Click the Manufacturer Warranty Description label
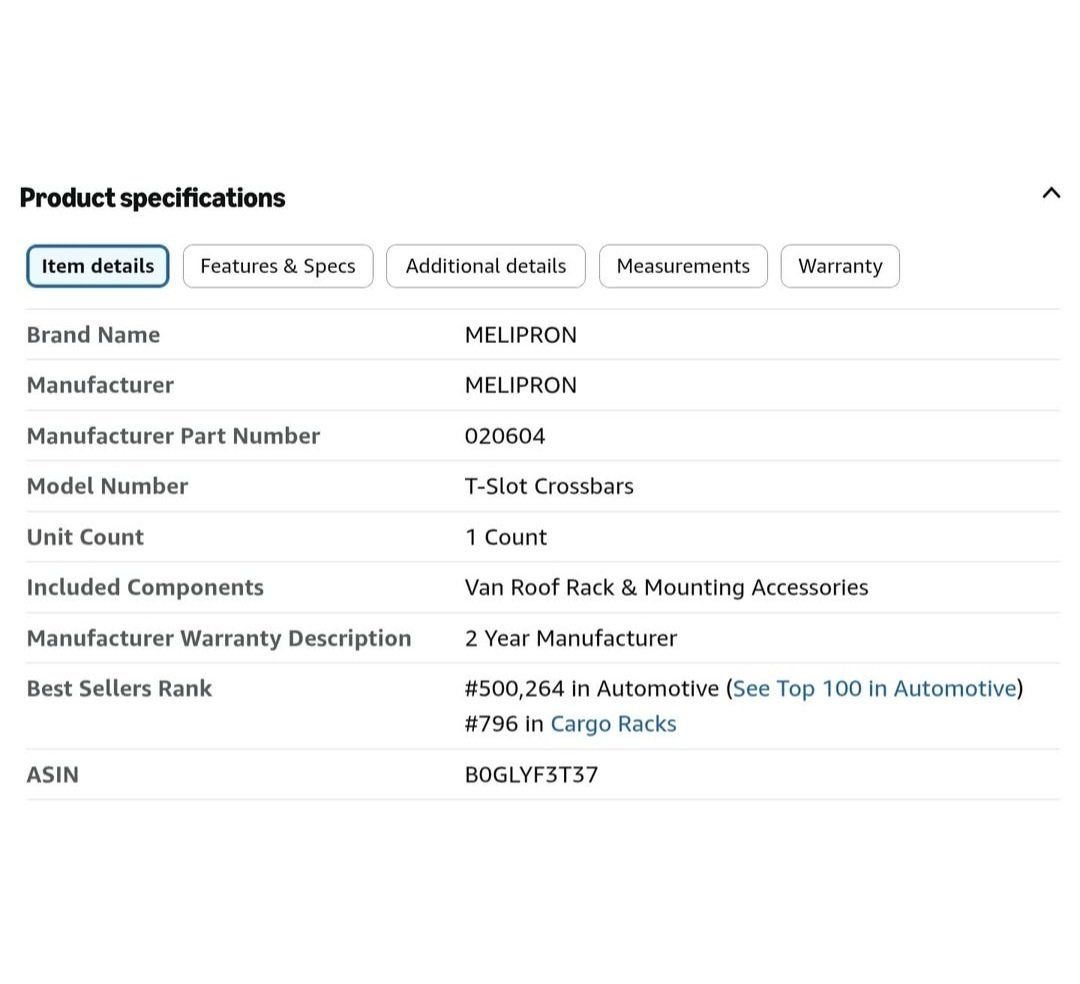1080x984 pixels. (219, 638)
